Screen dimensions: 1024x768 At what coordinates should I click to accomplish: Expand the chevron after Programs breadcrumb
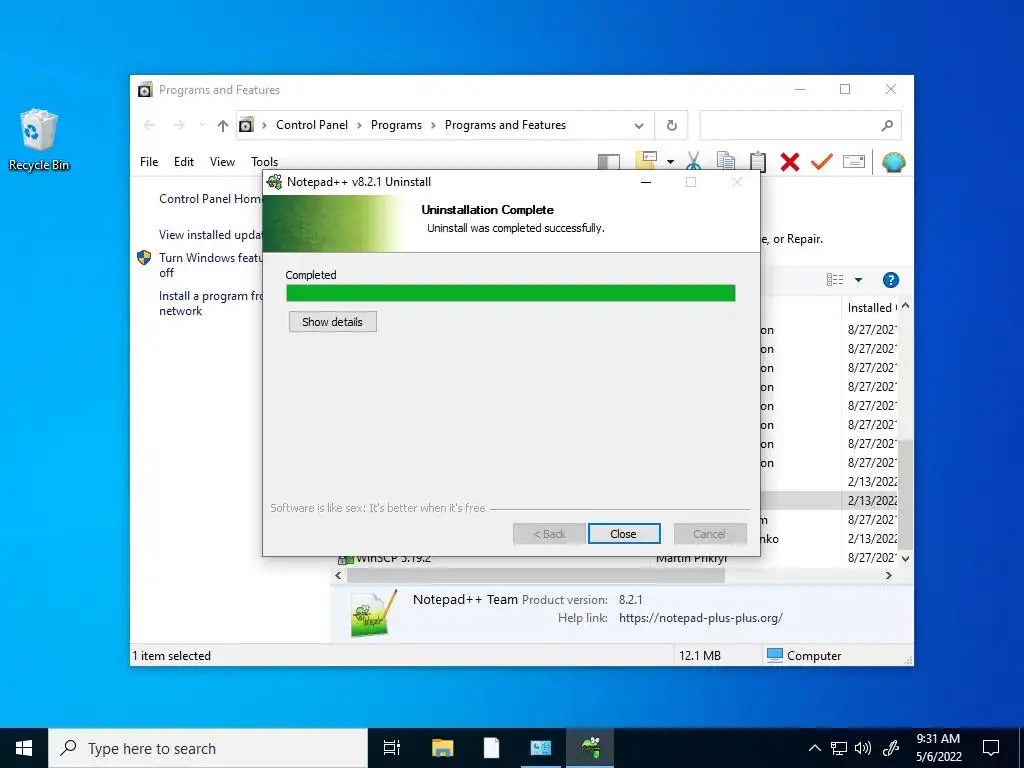click(x=433, y=125)
